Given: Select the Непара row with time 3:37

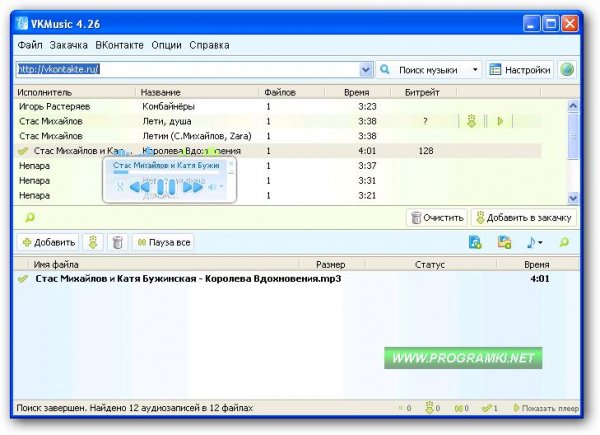Looking at the screenshot, I should (279, 166).
